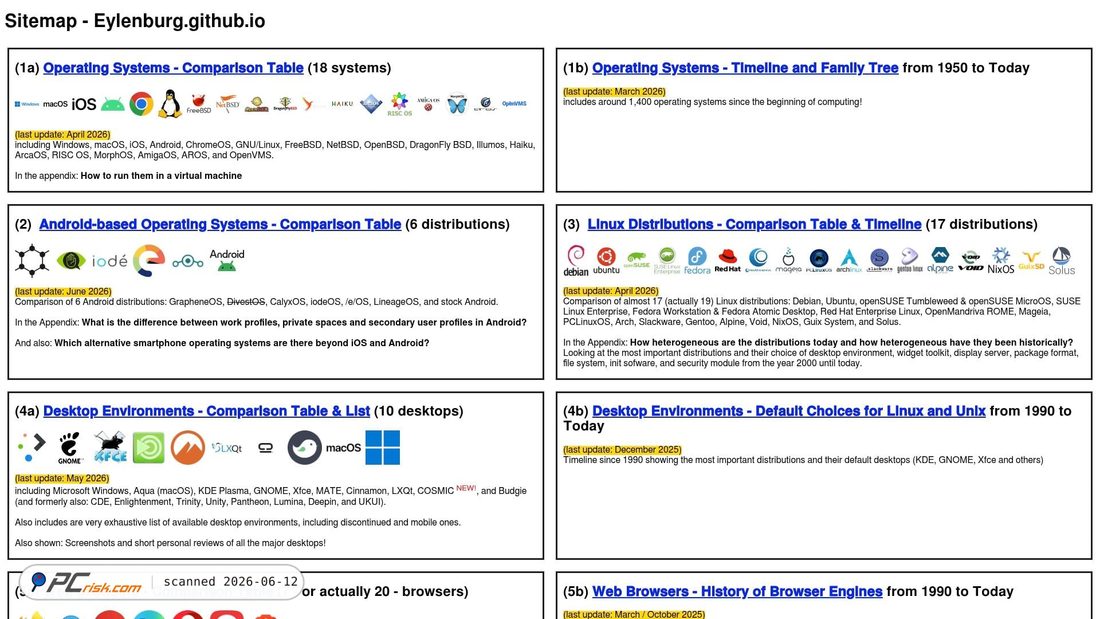Open Operating Systems - Timeline and Family Tree
The width and height of the screenshot is (1100, 619).
click(745, 68)
